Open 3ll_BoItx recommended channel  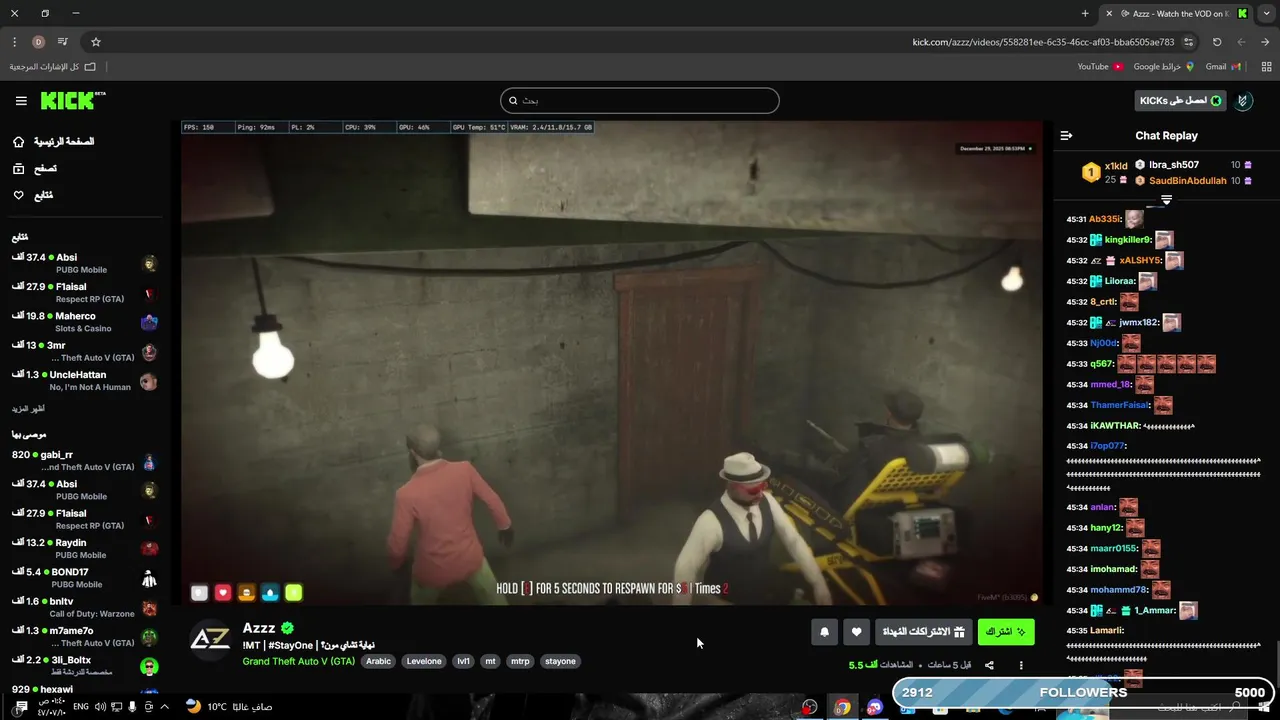[x=85, y=666]
